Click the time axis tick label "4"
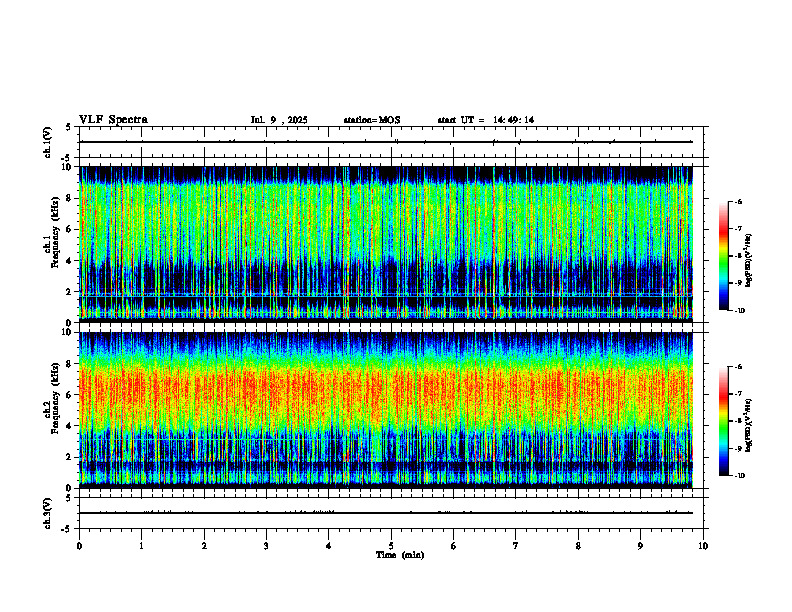The image size is (792, 612). 329,546
